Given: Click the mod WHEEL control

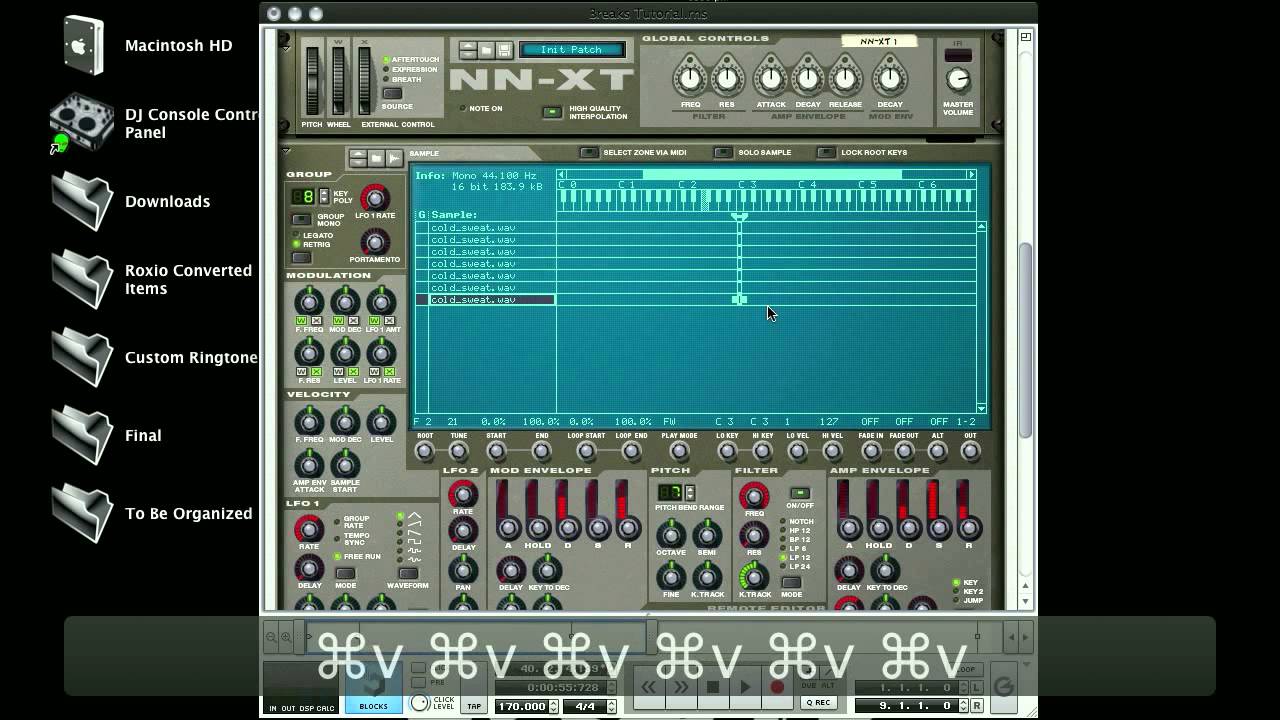Looking at the screenshot, I should pos(339,80).
